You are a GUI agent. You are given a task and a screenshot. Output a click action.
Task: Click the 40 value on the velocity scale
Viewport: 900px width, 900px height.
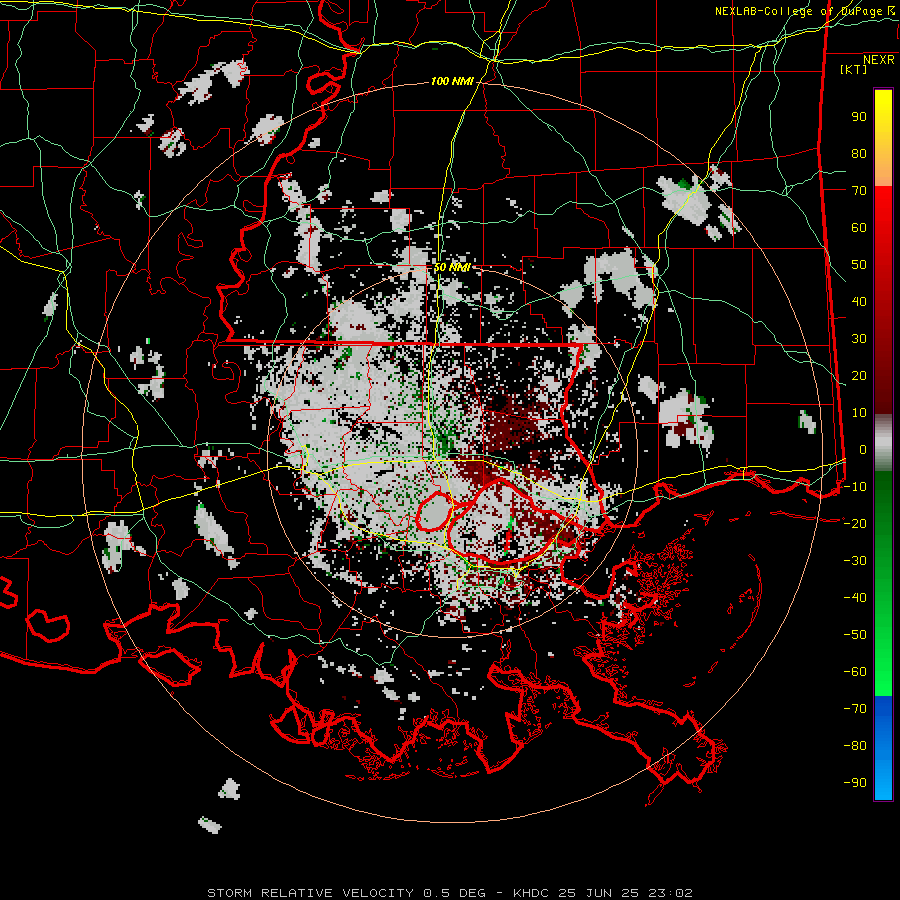[859, 302]
